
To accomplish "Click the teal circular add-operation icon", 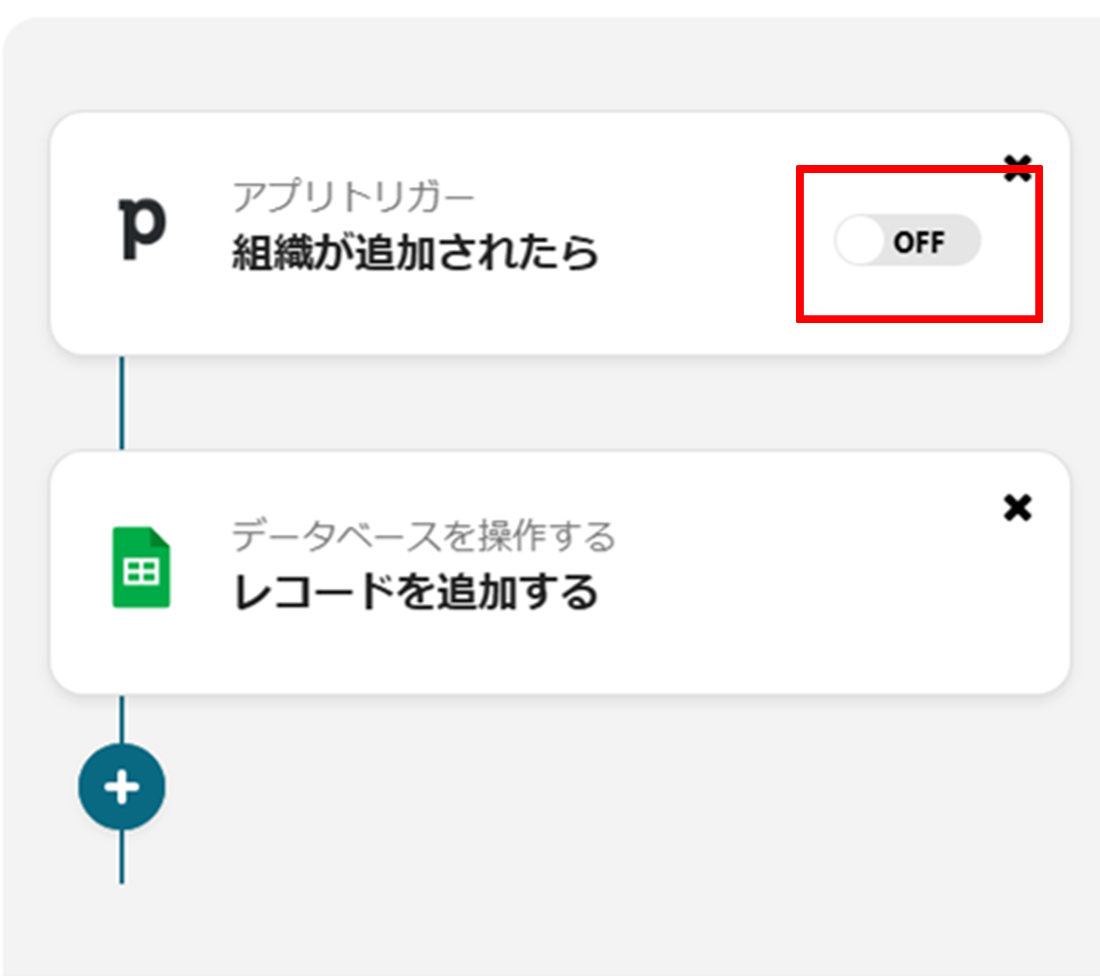I will [121, 786].
